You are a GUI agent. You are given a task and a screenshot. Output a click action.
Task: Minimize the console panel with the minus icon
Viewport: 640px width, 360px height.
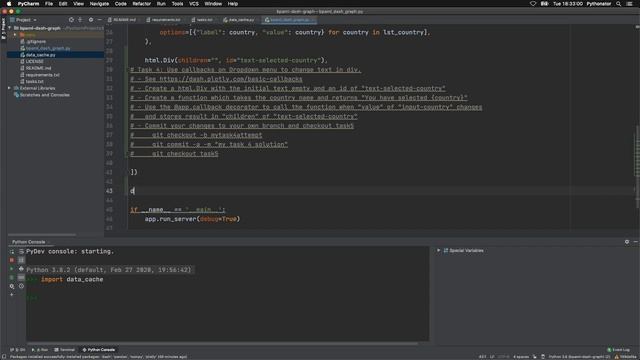pos(636,242)
